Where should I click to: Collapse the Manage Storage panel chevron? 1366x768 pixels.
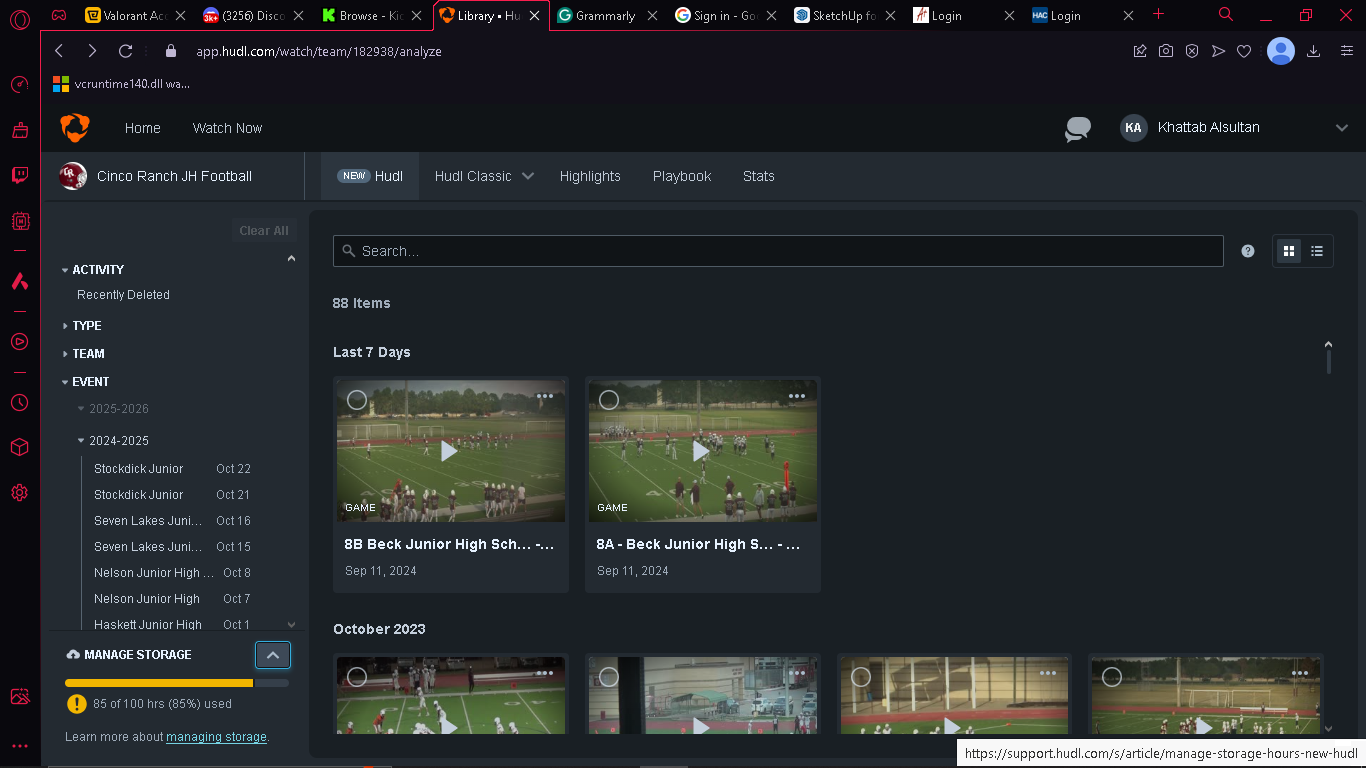(273, 655)
